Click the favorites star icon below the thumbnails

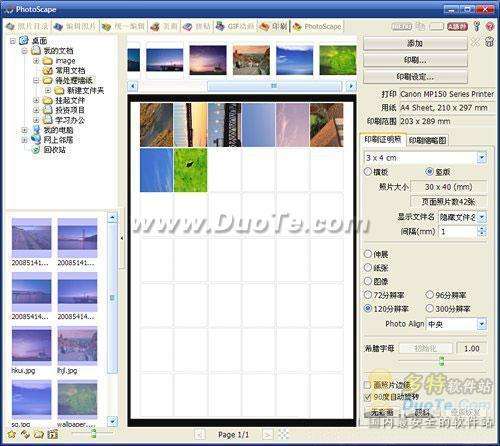point(12,434)
